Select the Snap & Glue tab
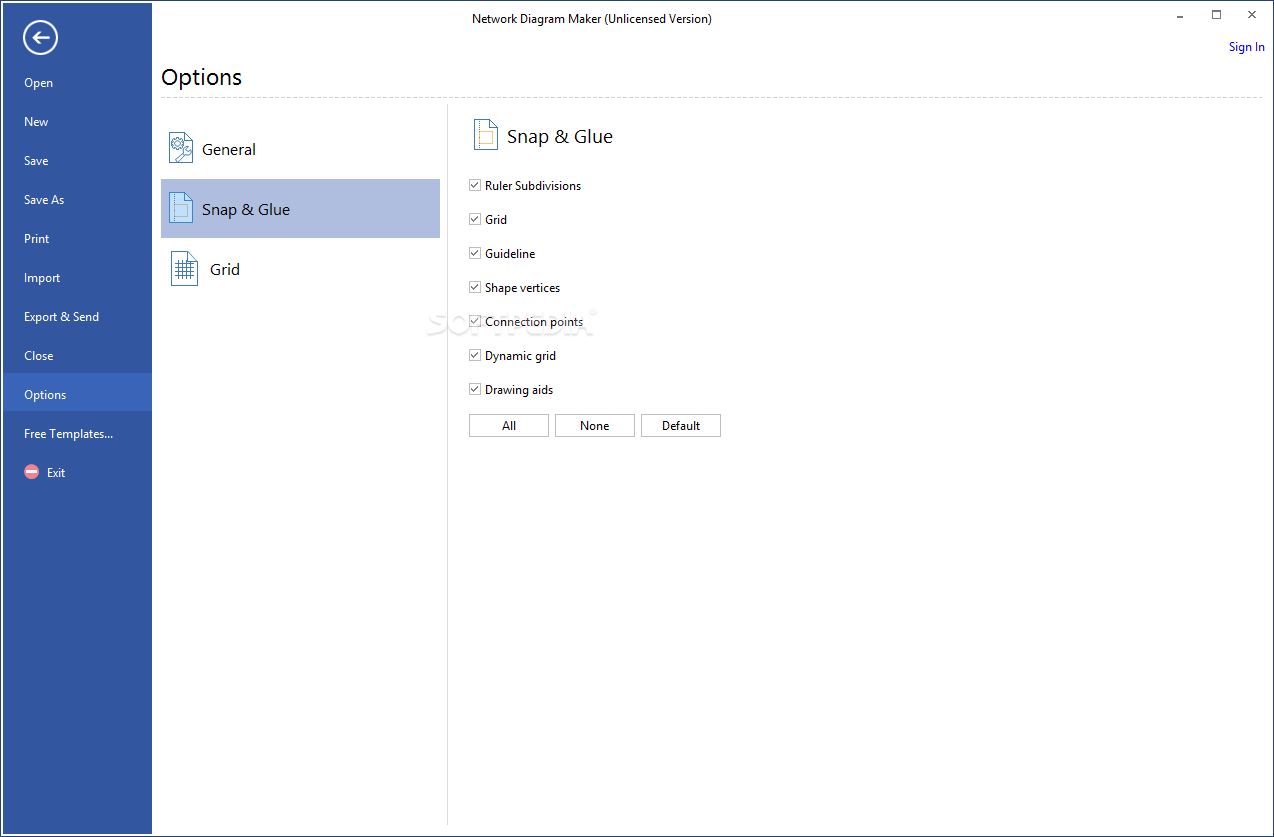 click(300, 208)
